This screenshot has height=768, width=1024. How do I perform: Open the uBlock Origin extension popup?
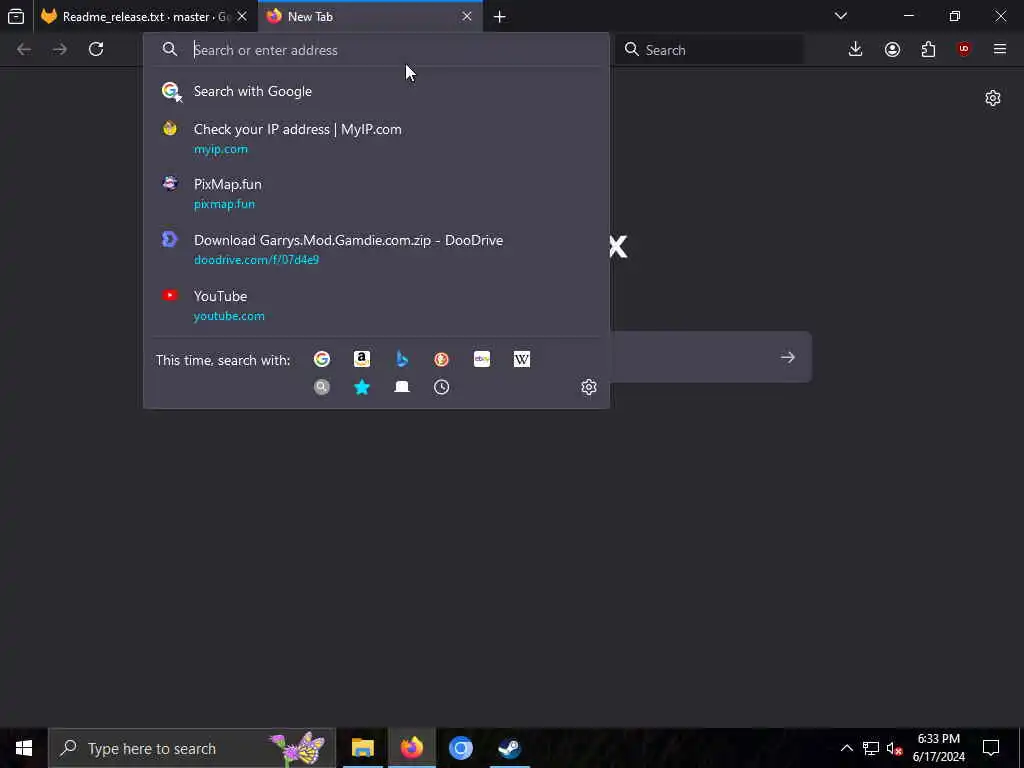(964, 49)
